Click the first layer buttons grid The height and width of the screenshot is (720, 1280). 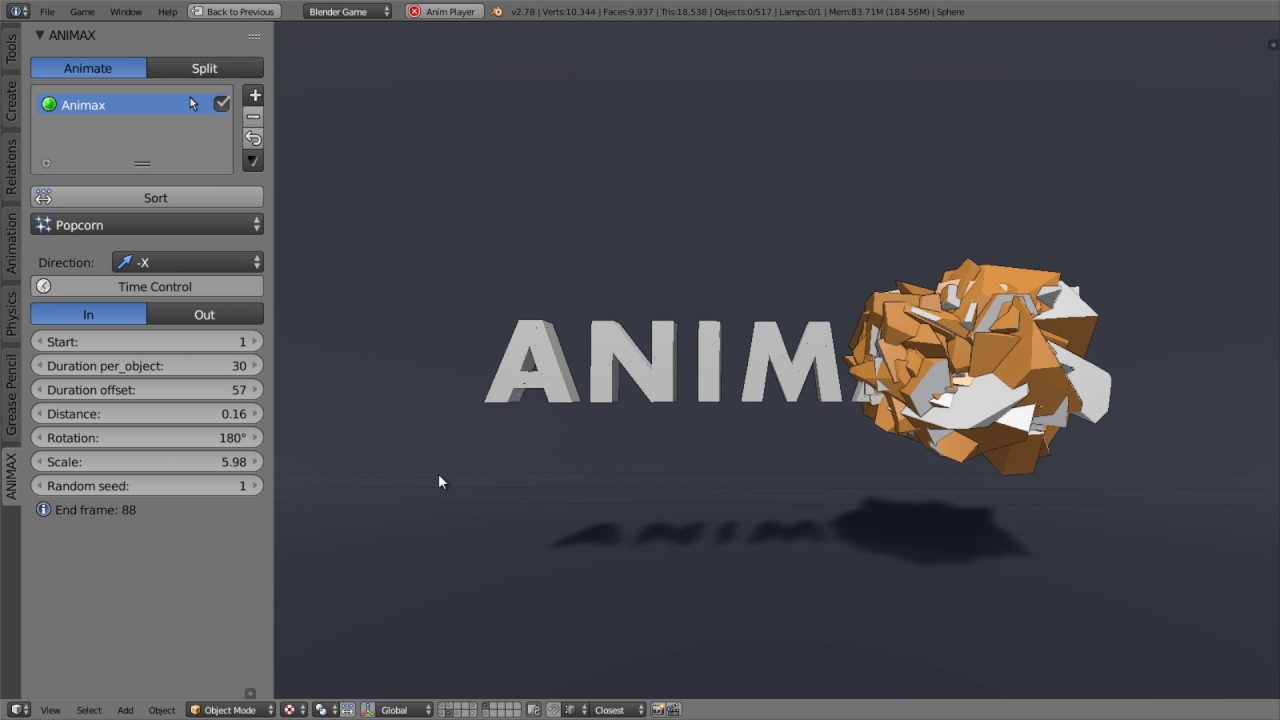[x=457, y=710]
